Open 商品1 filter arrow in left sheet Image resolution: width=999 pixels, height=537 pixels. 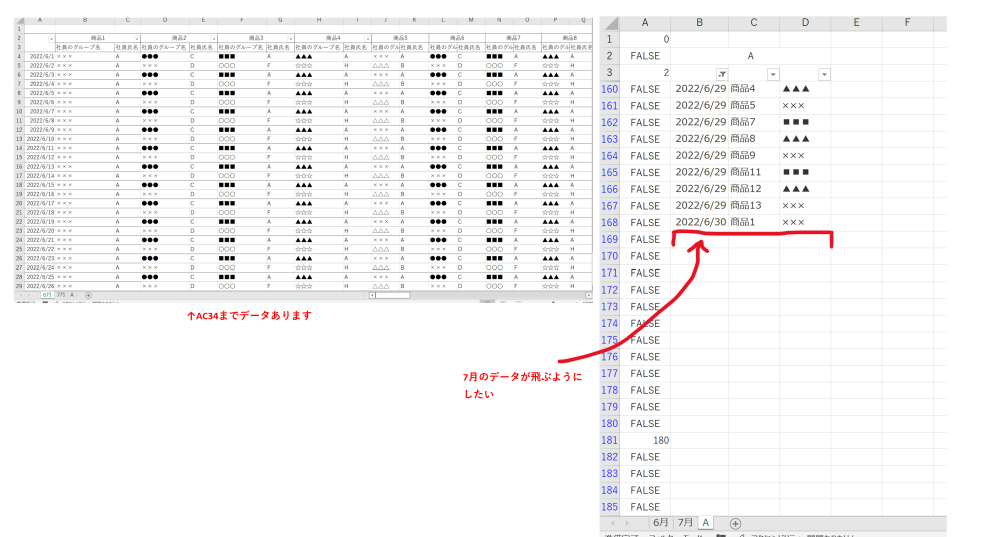[139, 38]
